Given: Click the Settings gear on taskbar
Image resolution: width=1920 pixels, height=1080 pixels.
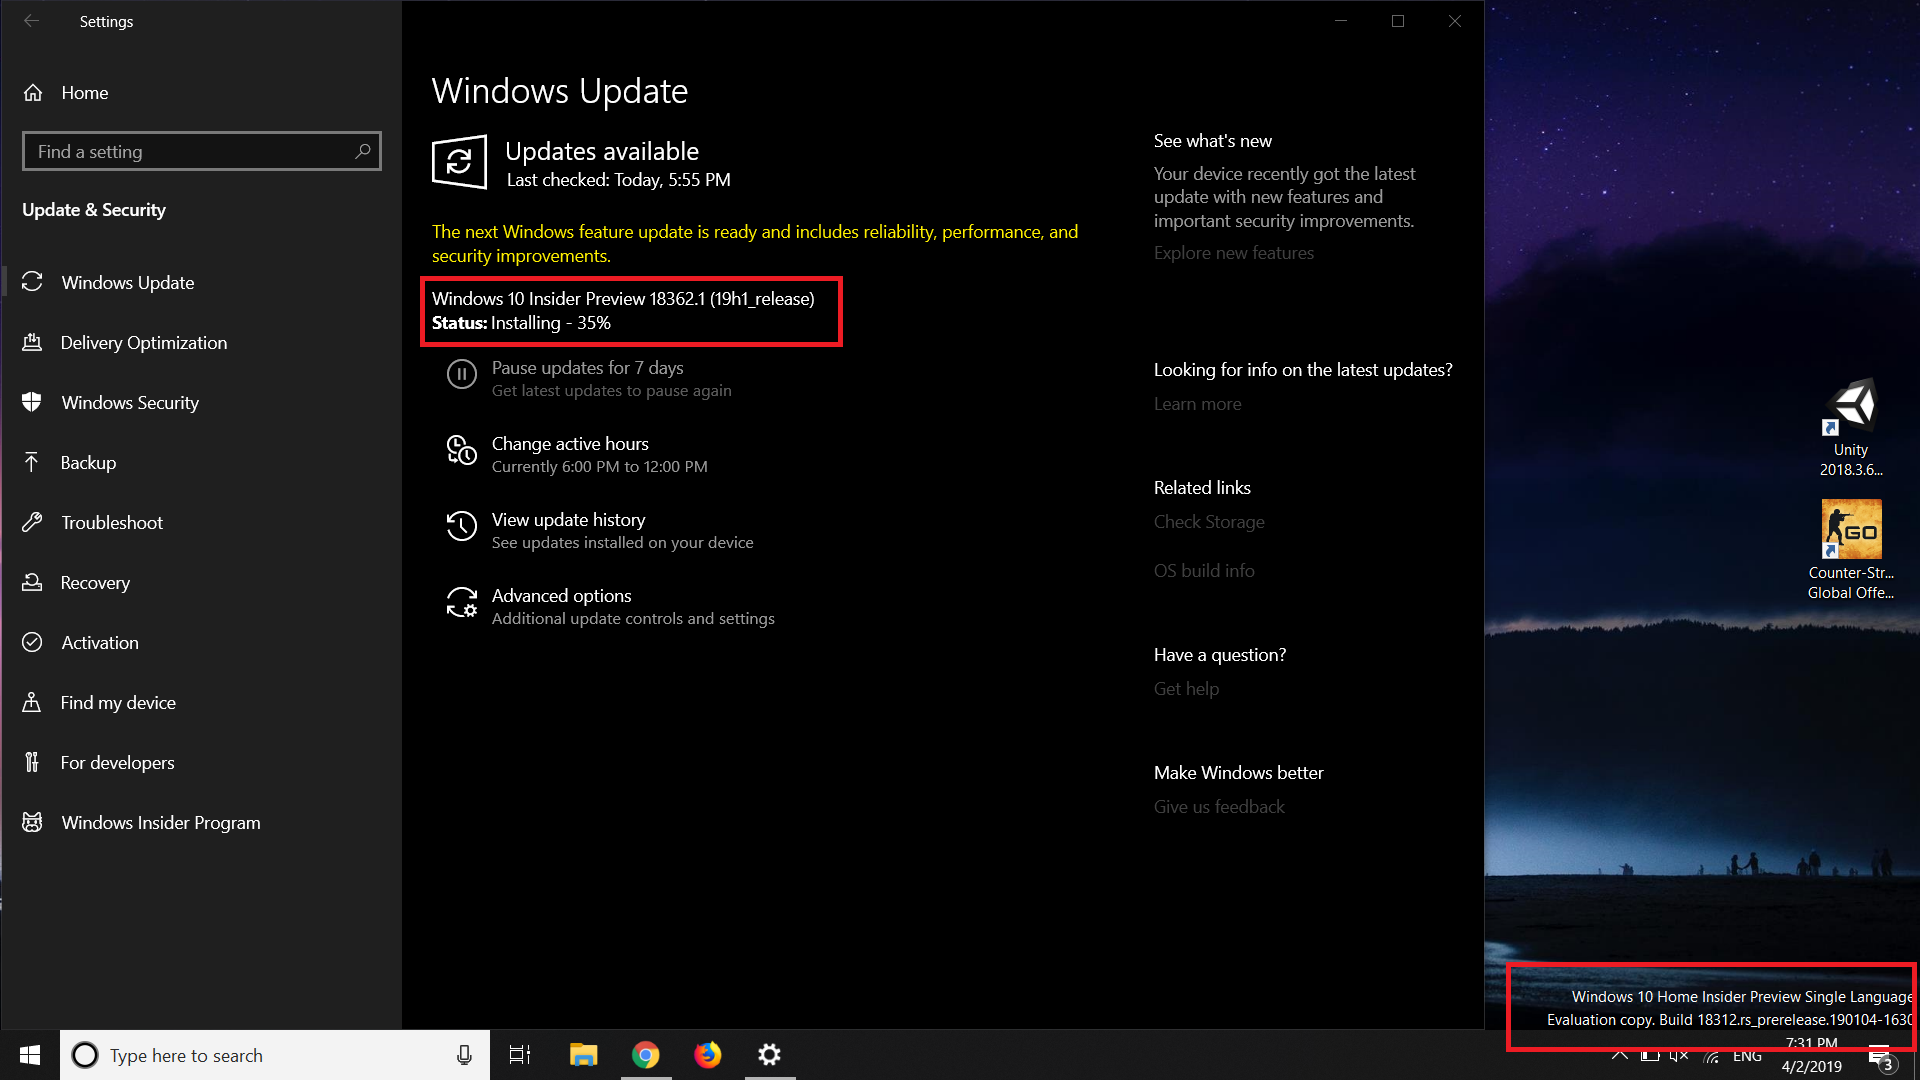Looking at the screenshot, I should (x=769, y=1055).
